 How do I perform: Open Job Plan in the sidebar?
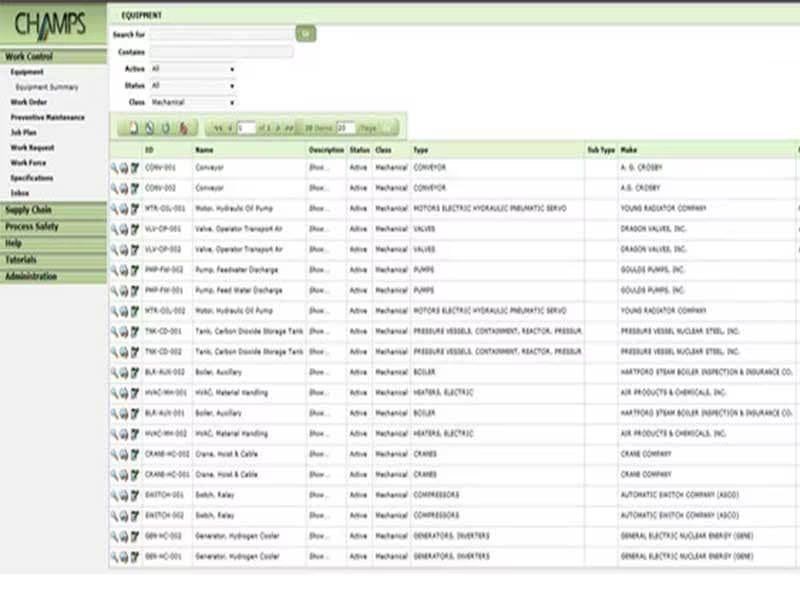(x=23, y=132)
